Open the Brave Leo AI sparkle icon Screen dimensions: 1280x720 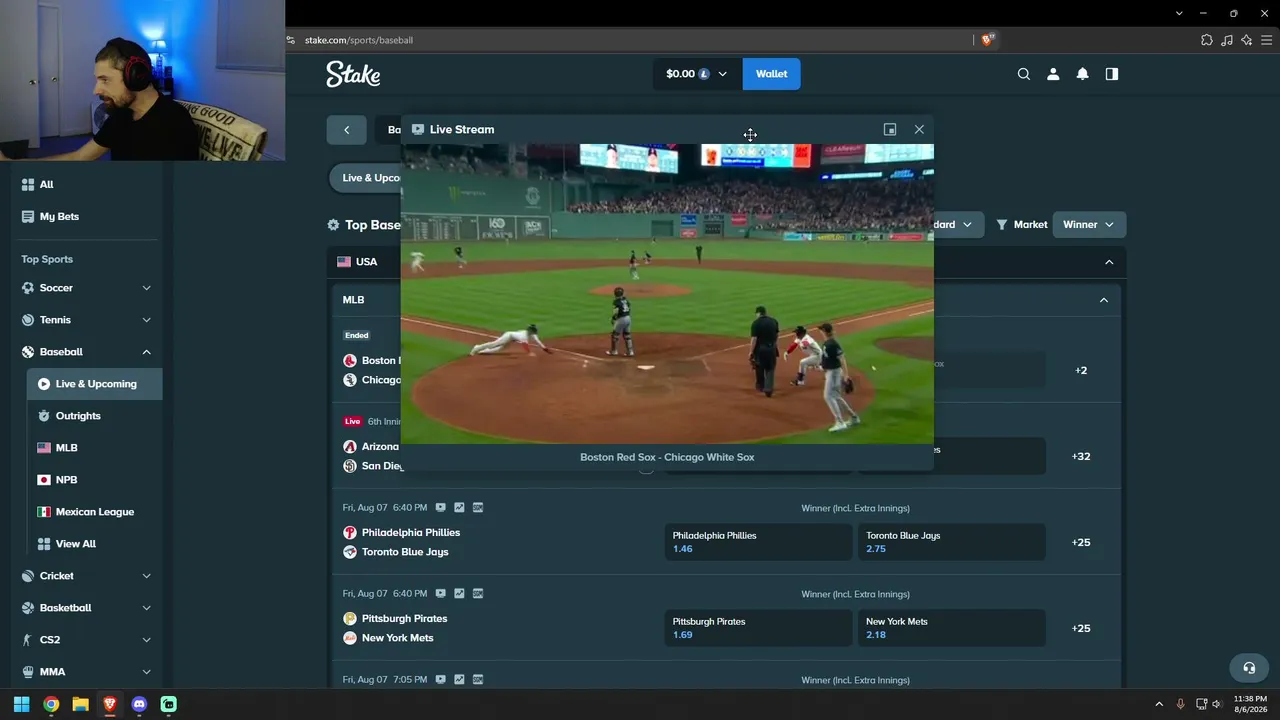pyautogui.click(x=1246, y=40)
